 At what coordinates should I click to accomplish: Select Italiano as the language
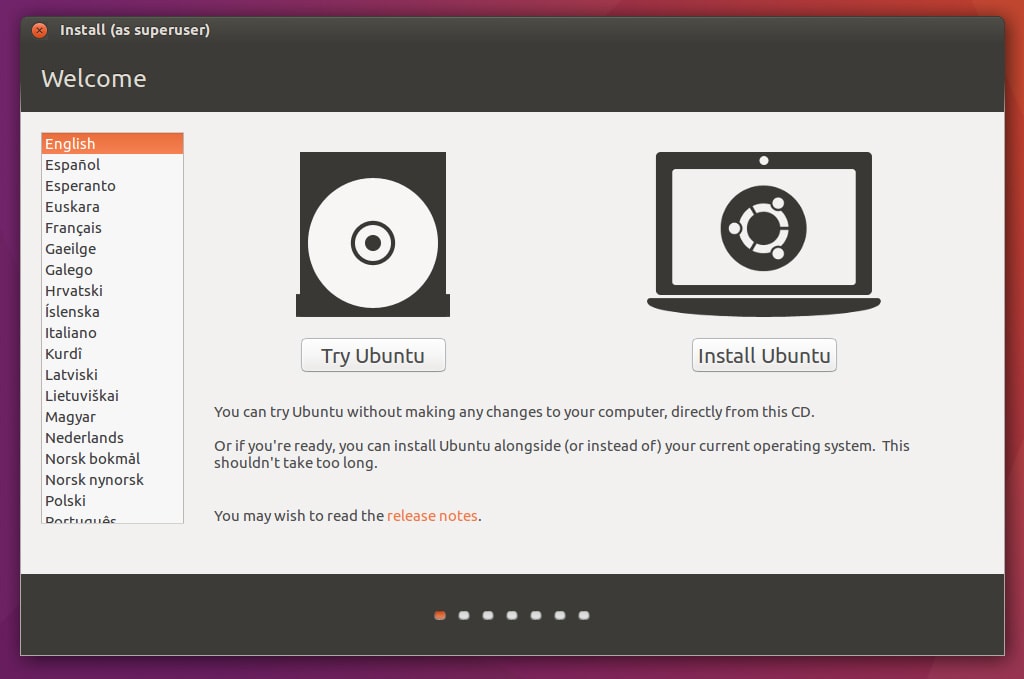[x=70, y=332]
